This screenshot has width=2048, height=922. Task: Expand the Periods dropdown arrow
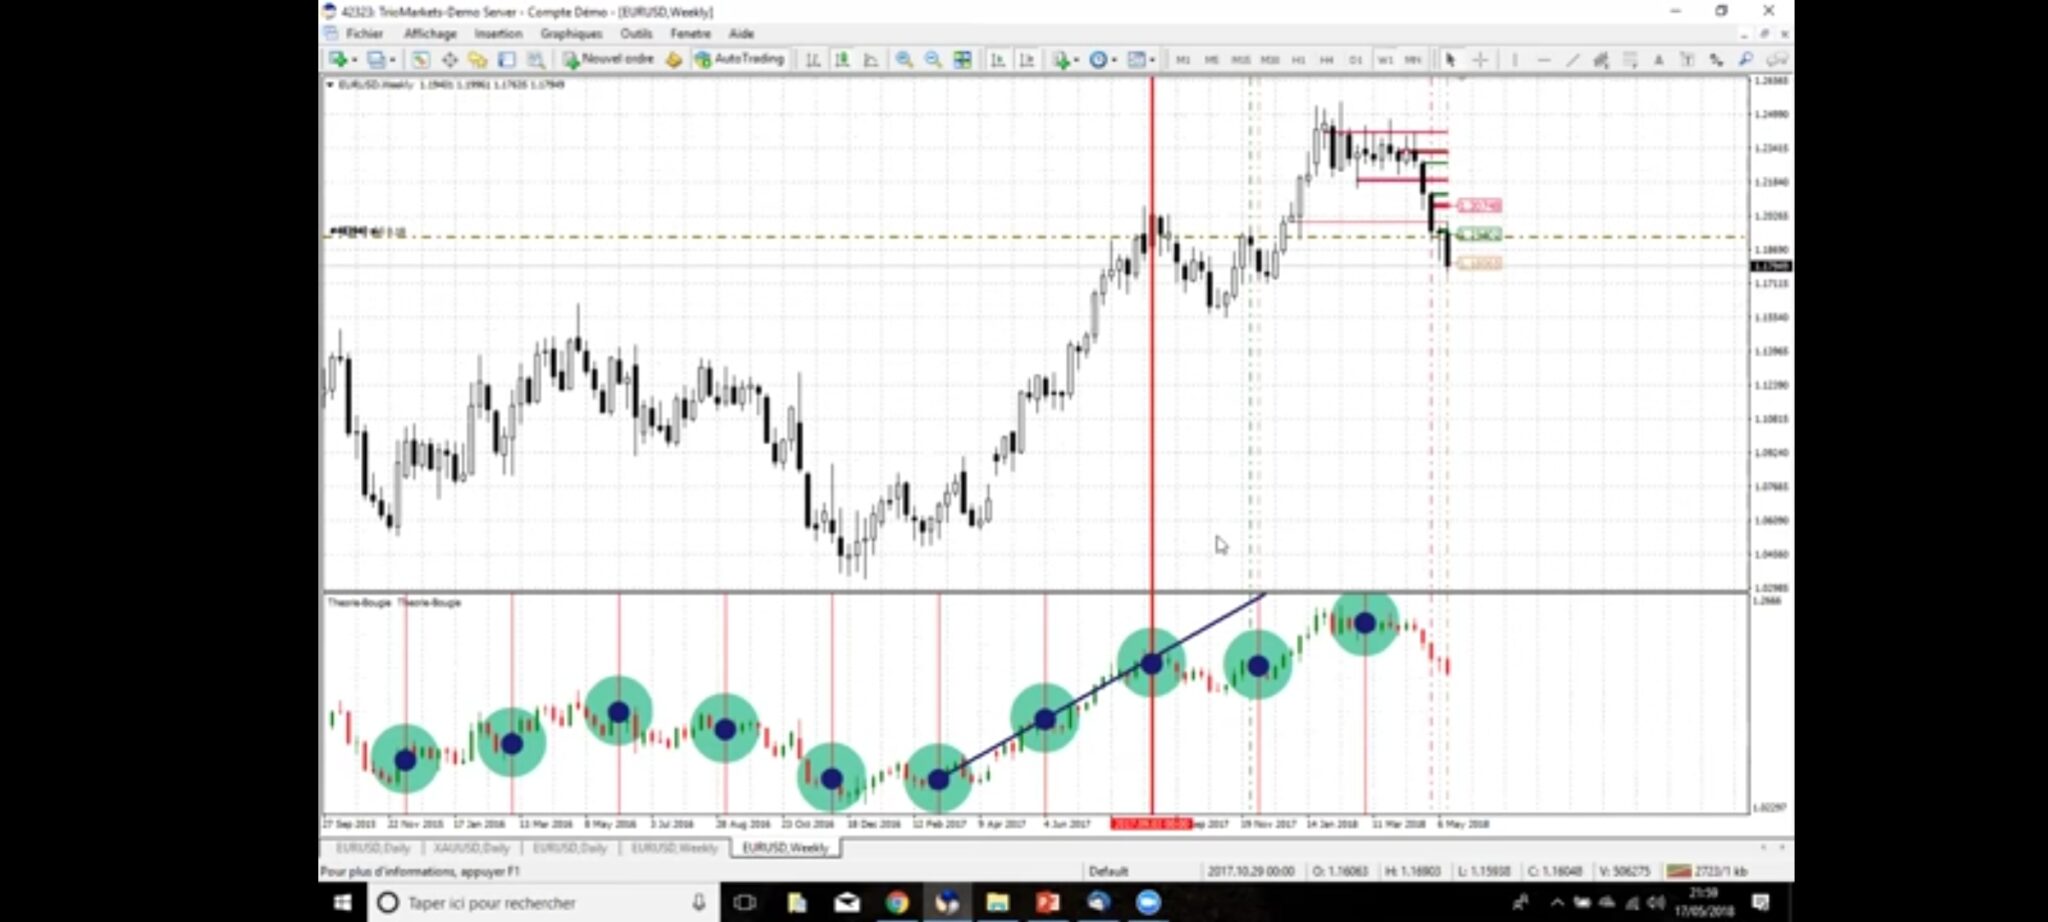pos(1114,60)
